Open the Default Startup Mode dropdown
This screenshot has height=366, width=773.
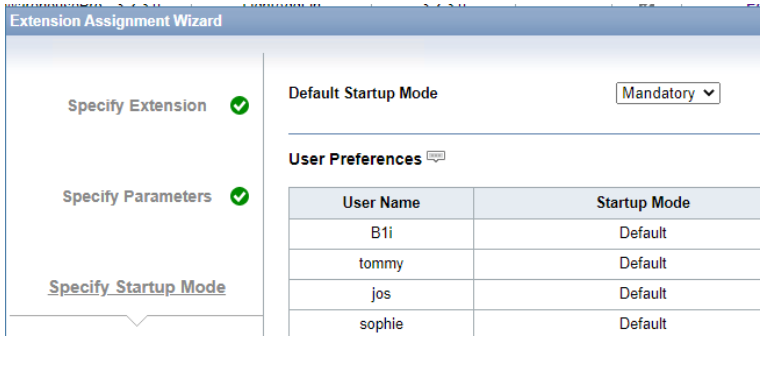tap(668, 93)
